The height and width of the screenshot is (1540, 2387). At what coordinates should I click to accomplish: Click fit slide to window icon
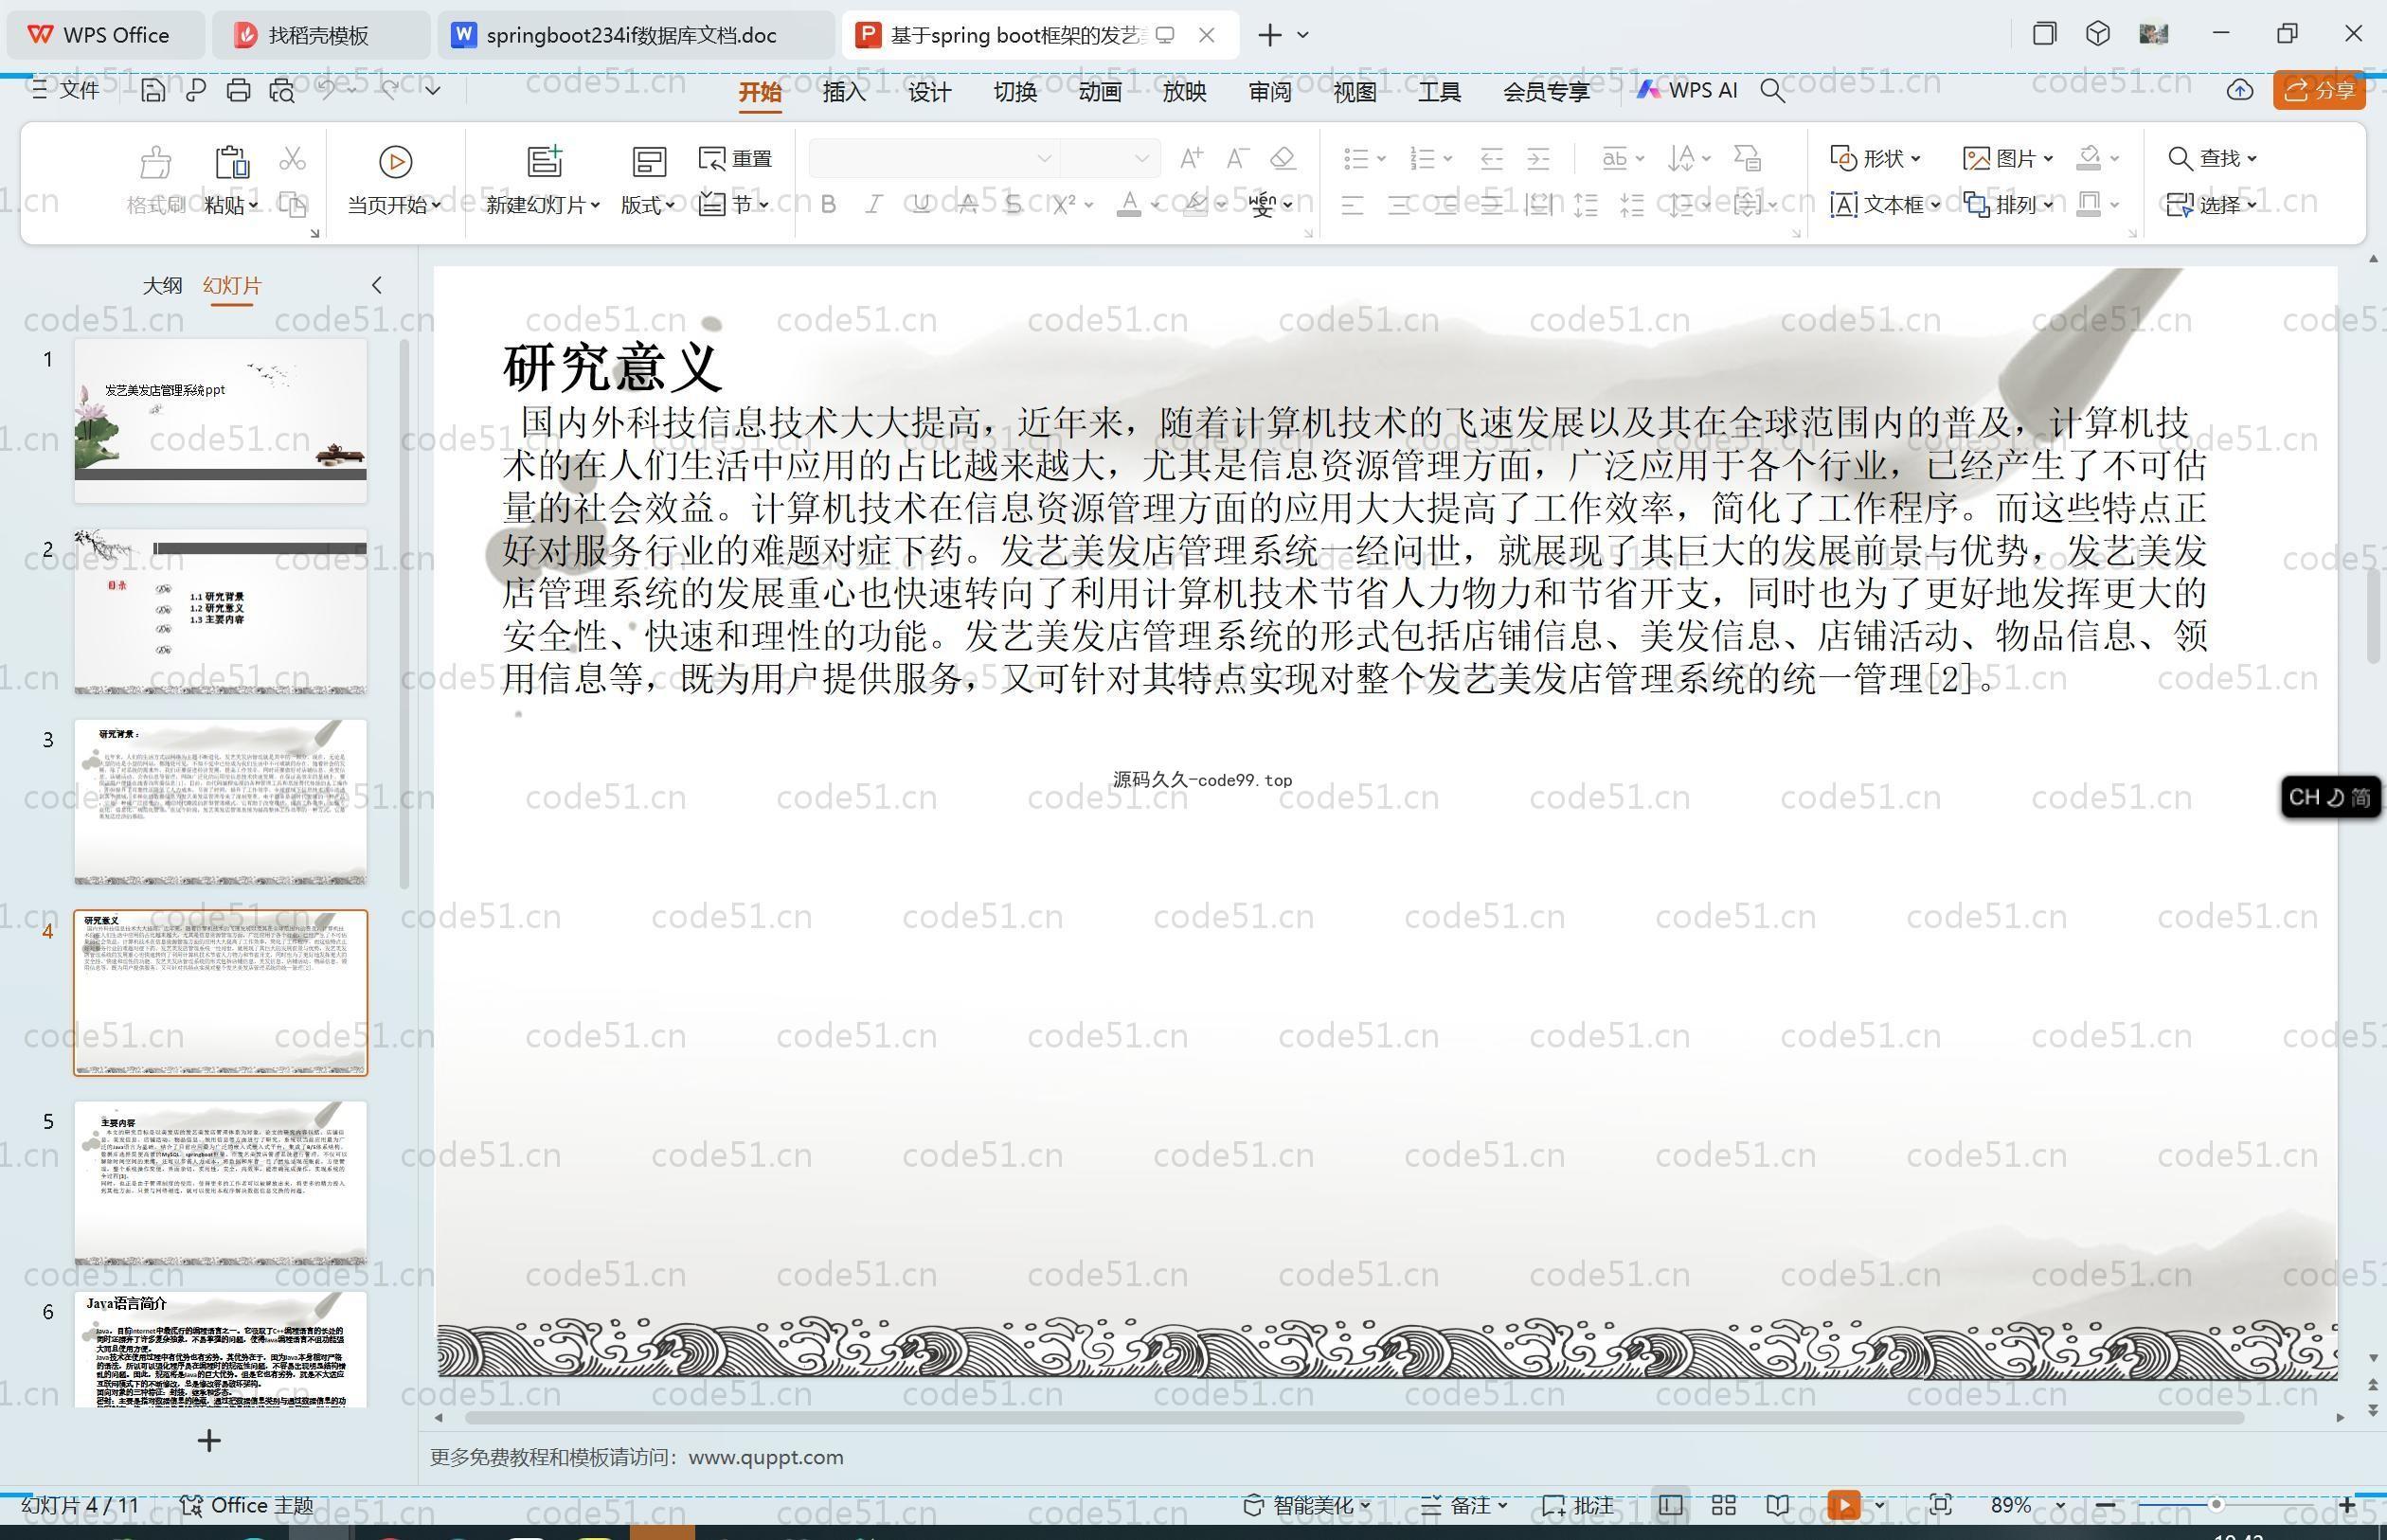[1940, 1505]
